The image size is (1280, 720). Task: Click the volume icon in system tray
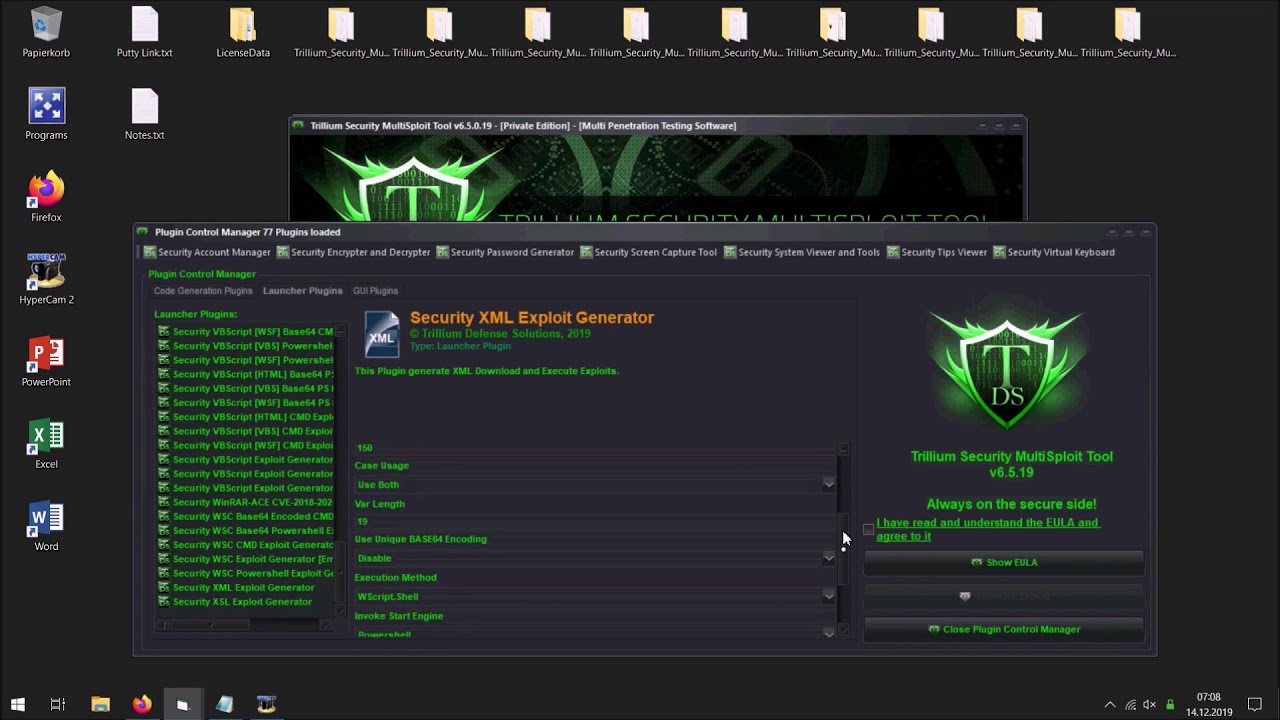coord(1150,705)
